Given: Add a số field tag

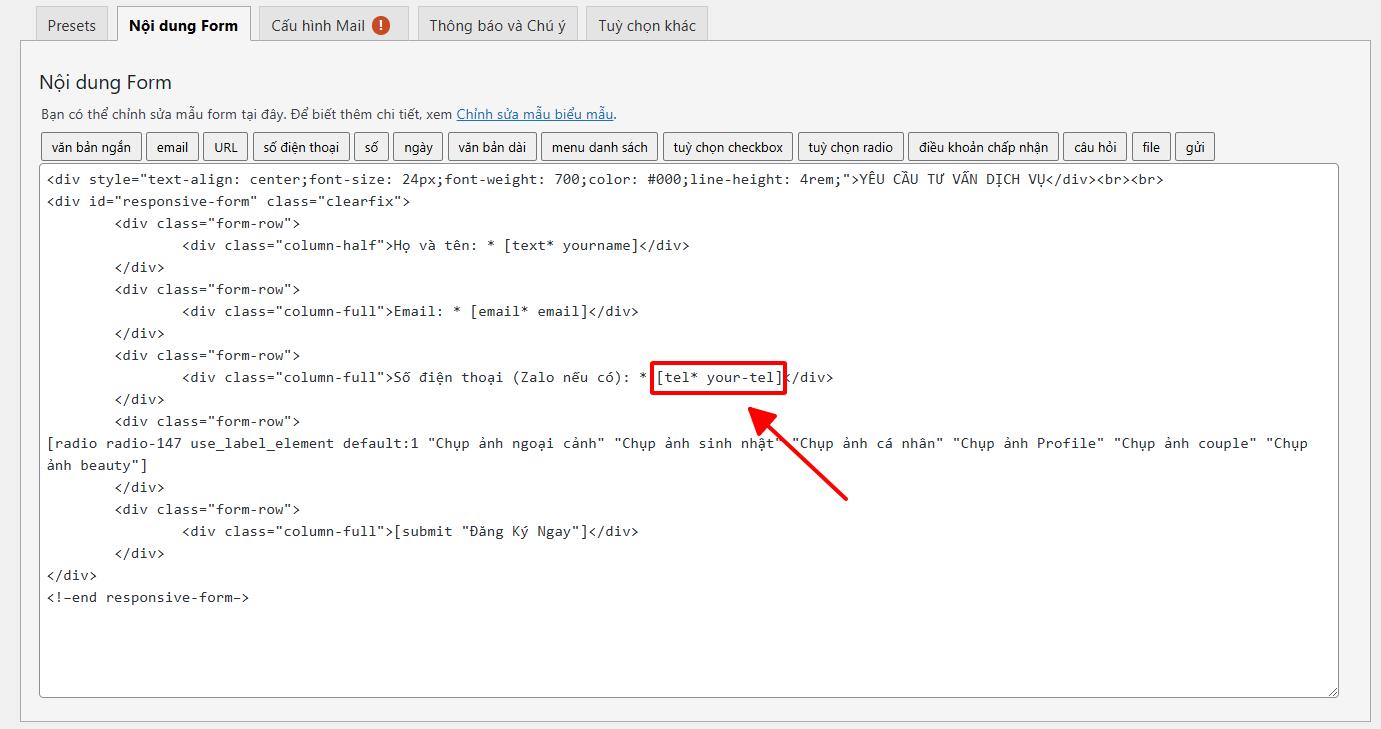Looking at the screenshot, I should coord(371,147).
